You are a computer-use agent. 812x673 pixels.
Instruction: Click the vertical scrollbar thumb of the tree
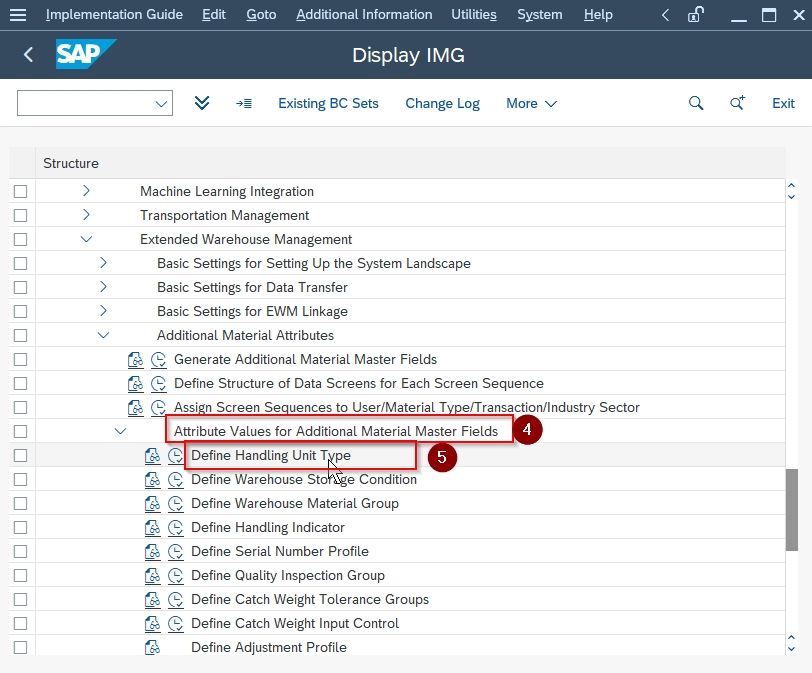coord(791,510)
